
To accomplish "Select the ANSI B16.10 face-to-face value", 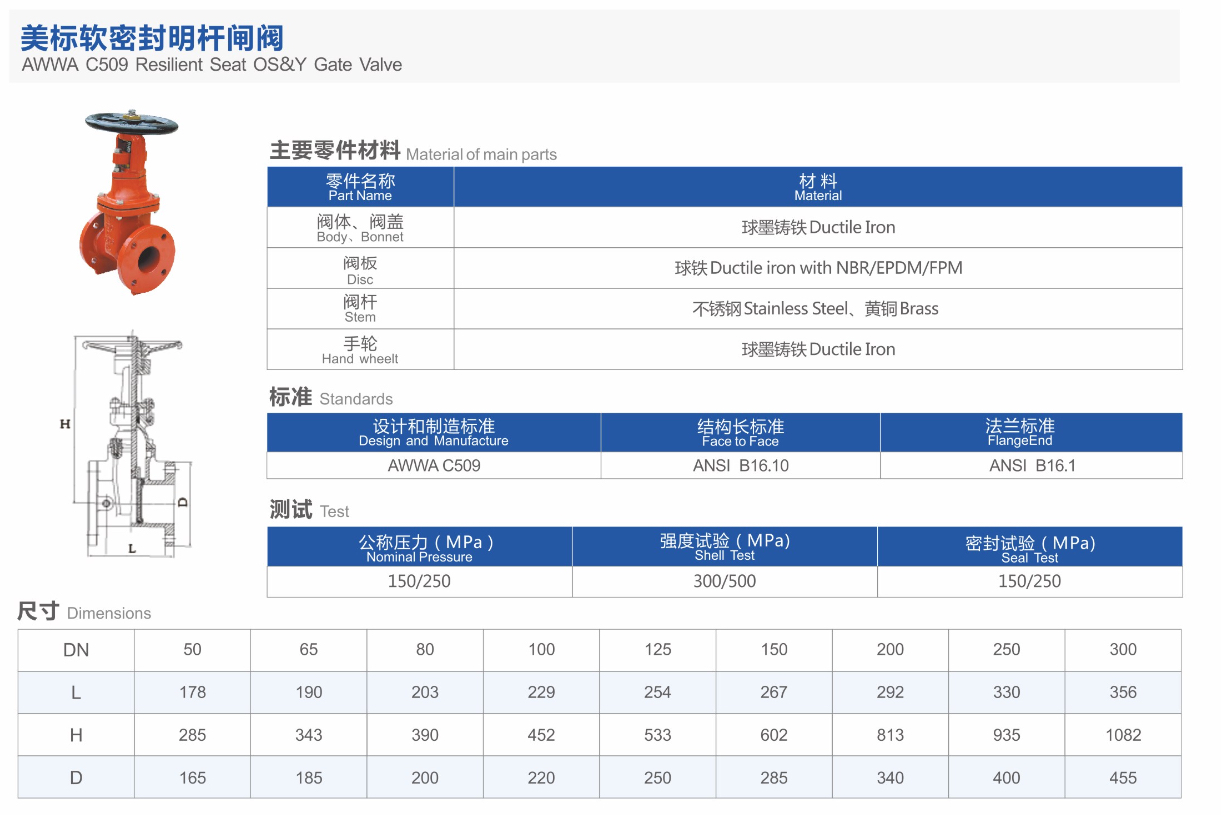I will (x=740, y=465).
